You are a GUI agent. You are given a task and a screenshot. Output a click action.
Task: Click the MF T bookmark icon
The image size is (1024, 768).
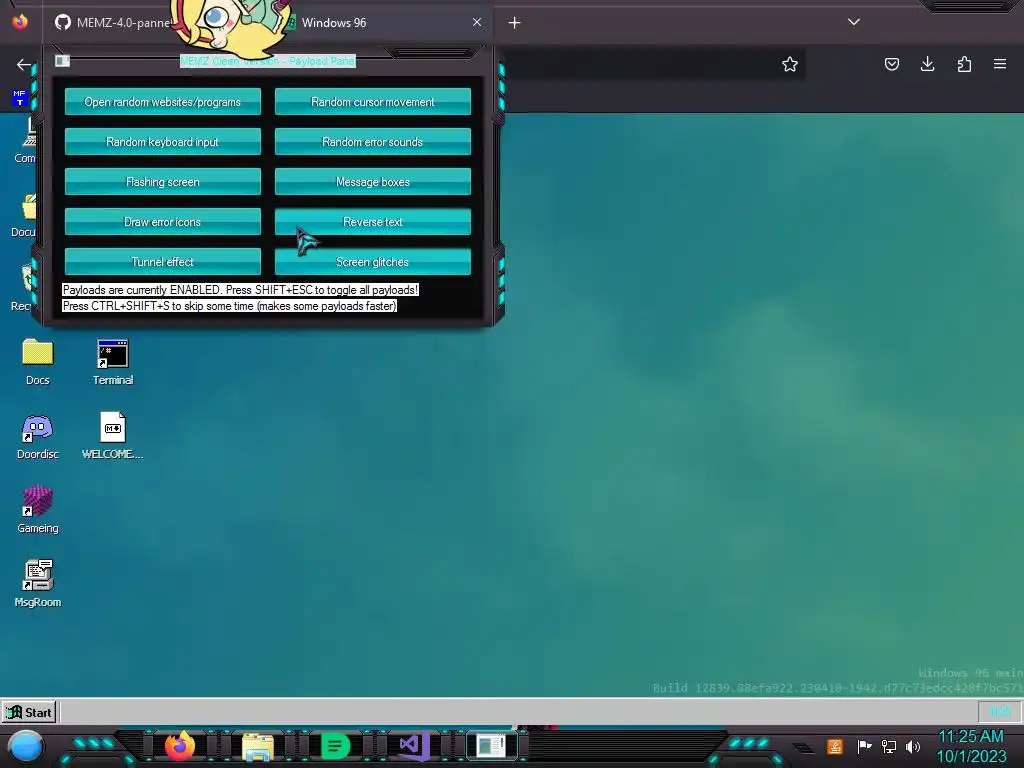click(x=20, y=97)
